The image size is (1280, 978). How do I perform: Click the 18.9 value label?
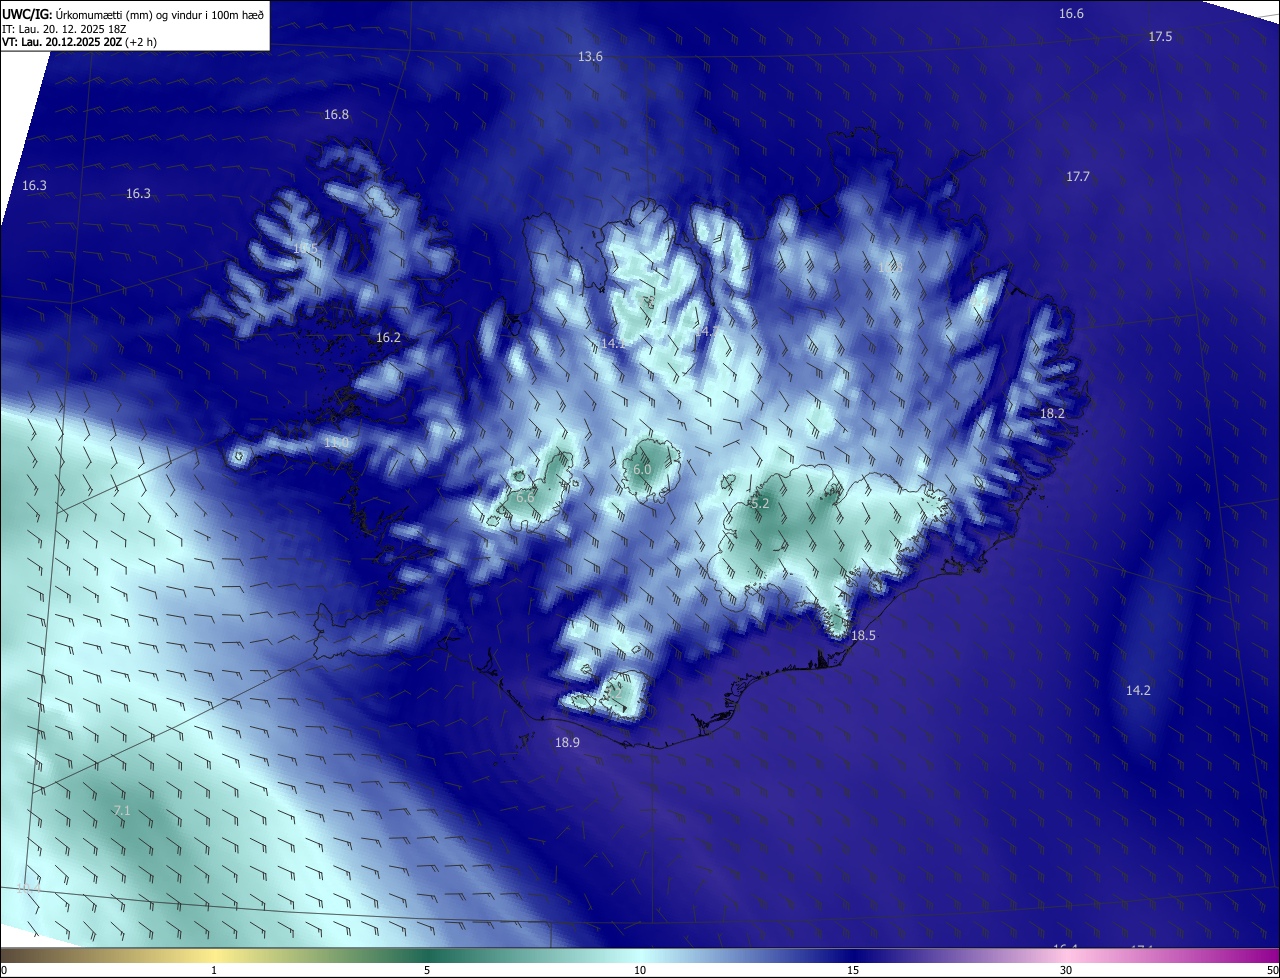click(x=567, y=742)
